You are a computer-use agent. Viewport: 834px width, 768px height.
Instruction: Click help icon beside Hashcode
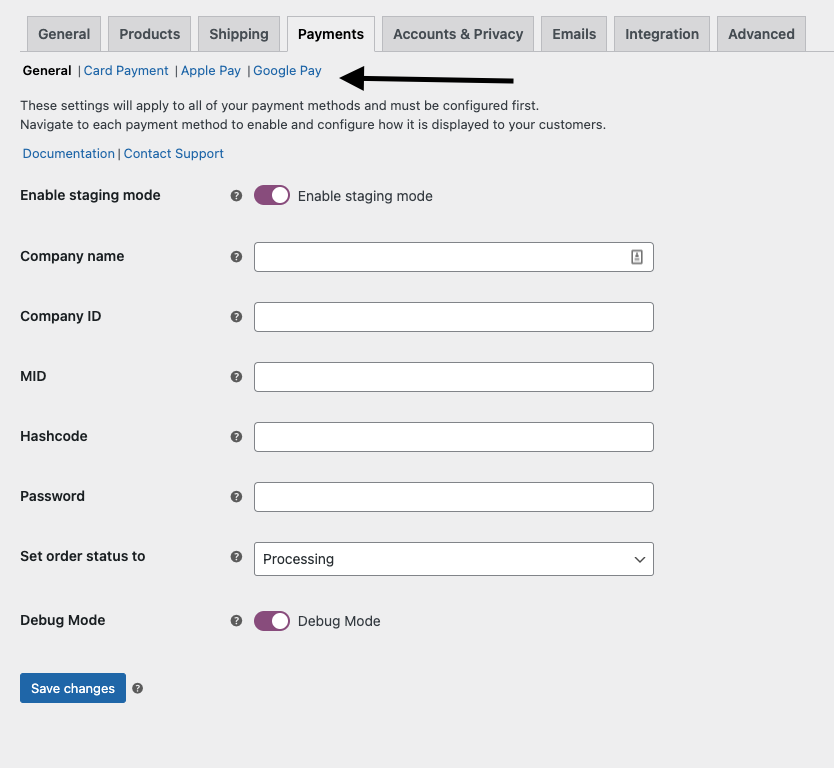point(236,437)
